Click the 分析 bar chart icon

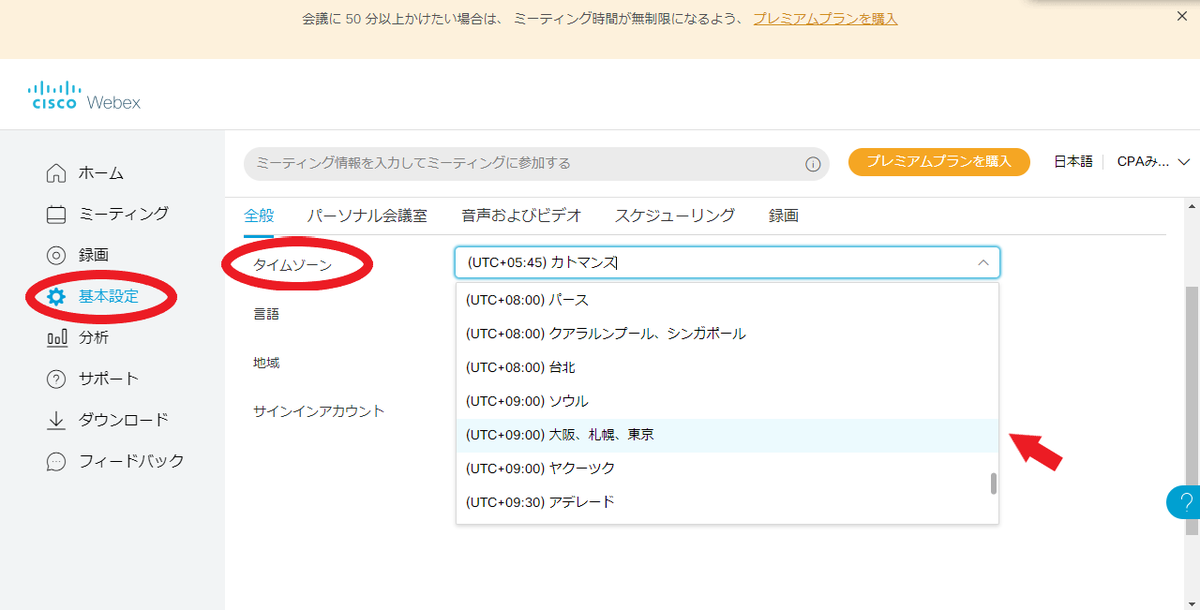(57, 338)
